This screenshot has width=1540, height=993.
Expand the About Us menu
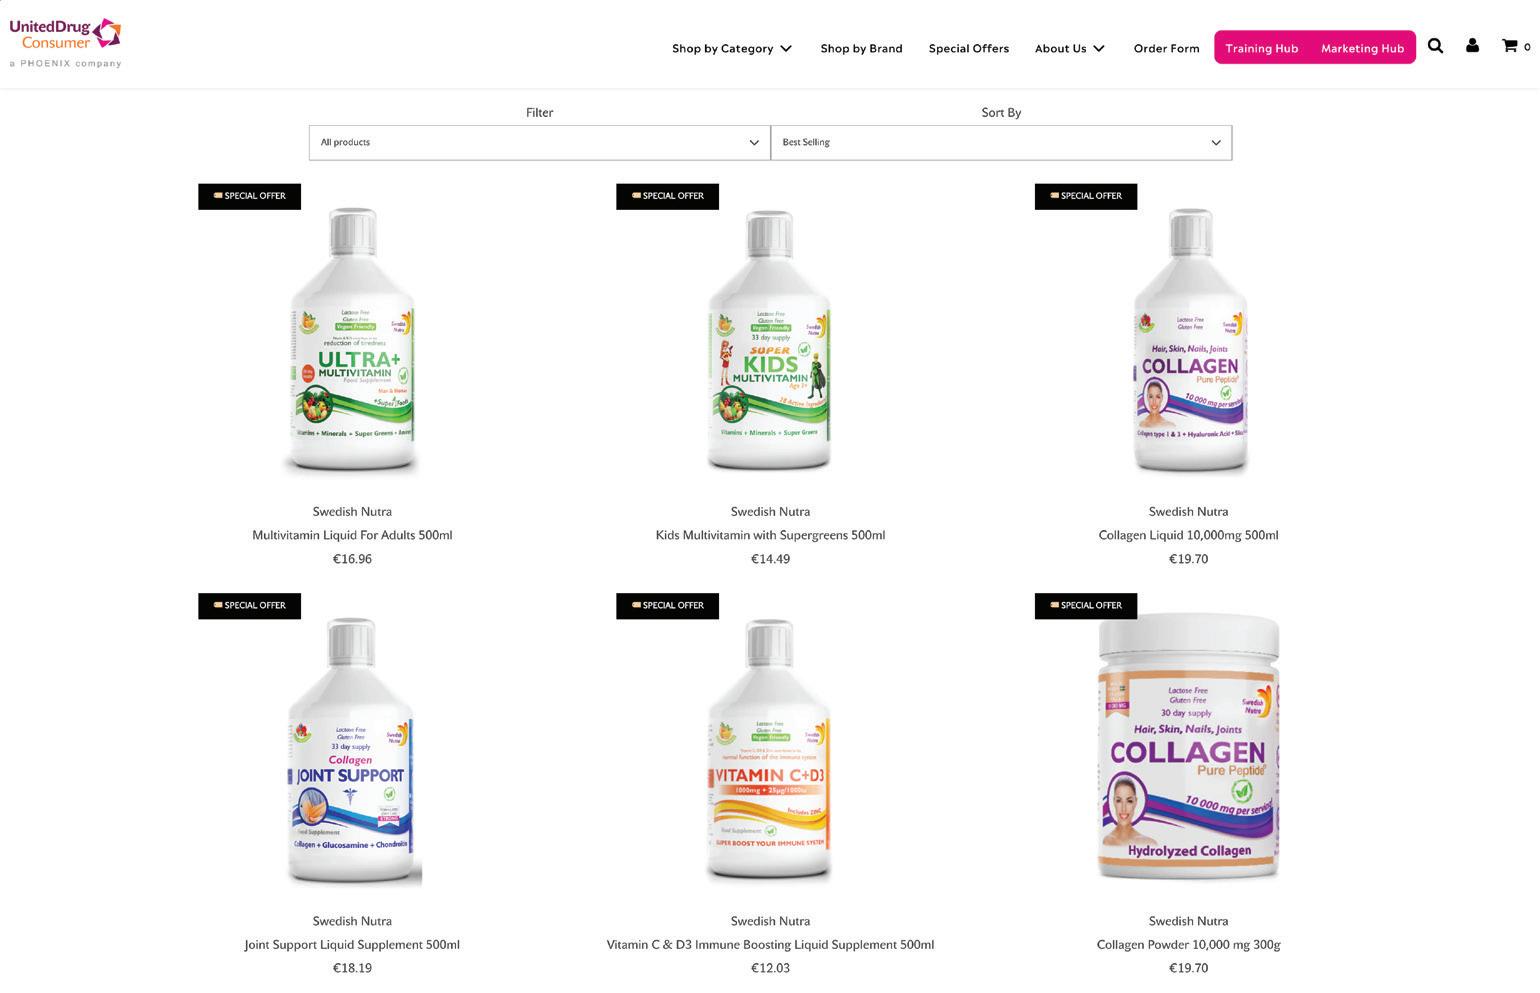1070,48
